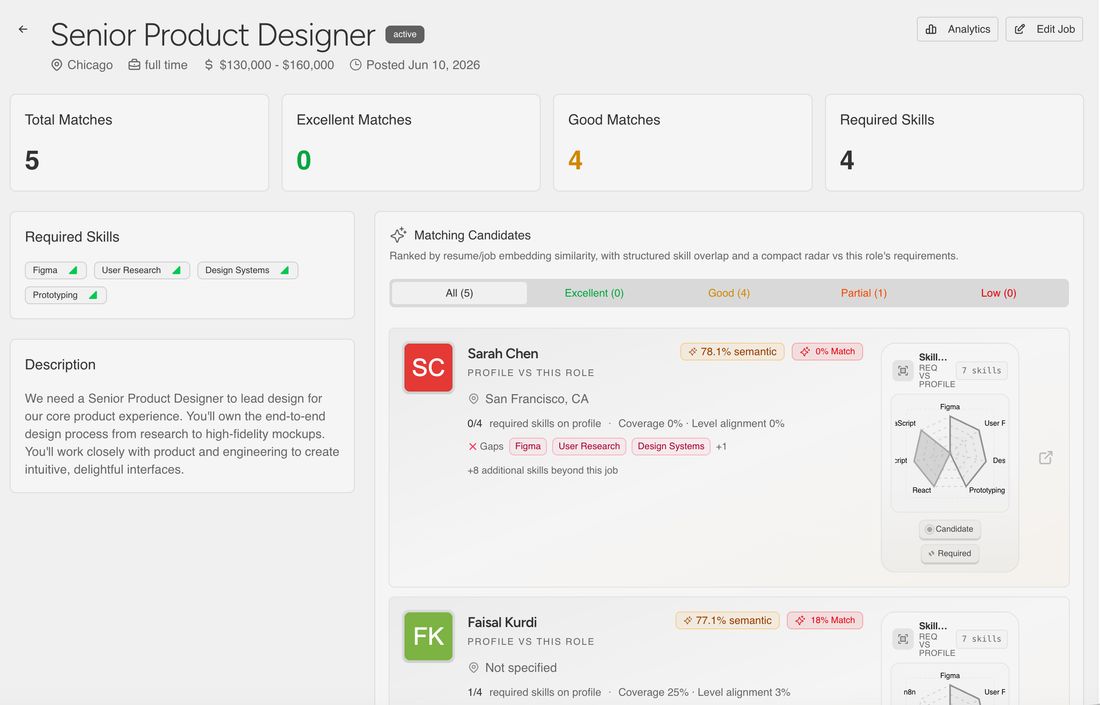Click the Figma chip in Required Skills panel
This screenshot has height=705, width=1100.
pos(55,270)
